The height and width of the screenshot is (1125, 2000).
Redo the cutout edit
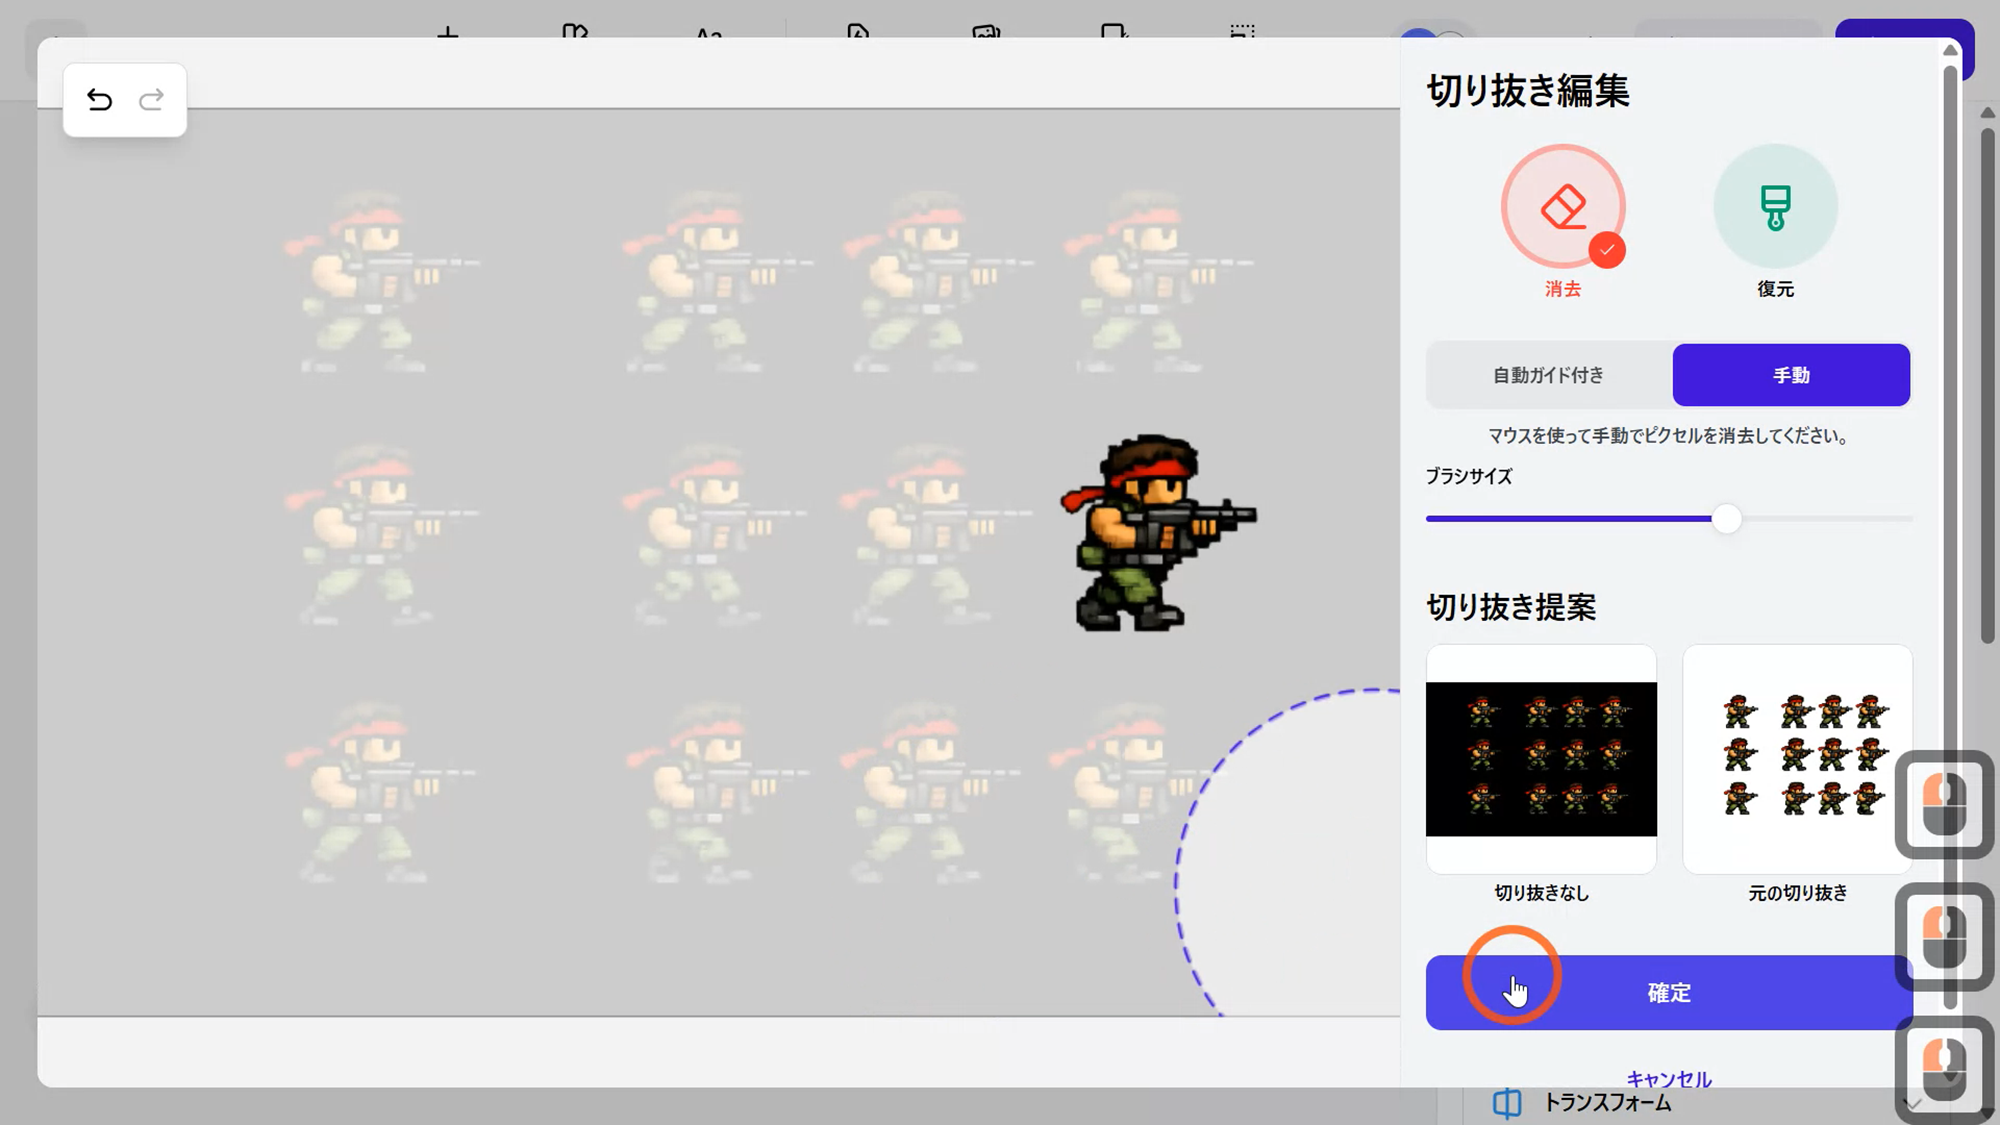pyautogui.click(x=151, y=100)
